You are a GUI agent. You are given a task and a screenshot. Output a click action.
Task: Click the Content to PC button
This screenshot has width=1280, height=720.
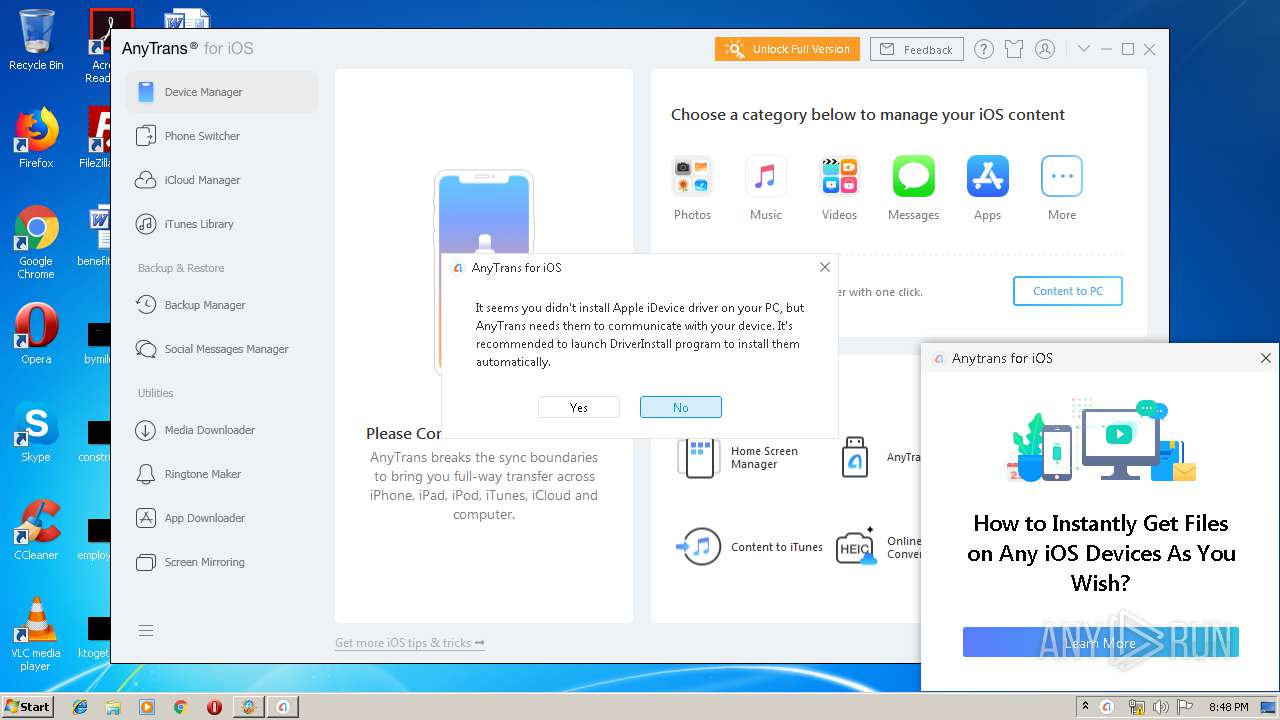pyautogui.click(x=1068, y=291)
